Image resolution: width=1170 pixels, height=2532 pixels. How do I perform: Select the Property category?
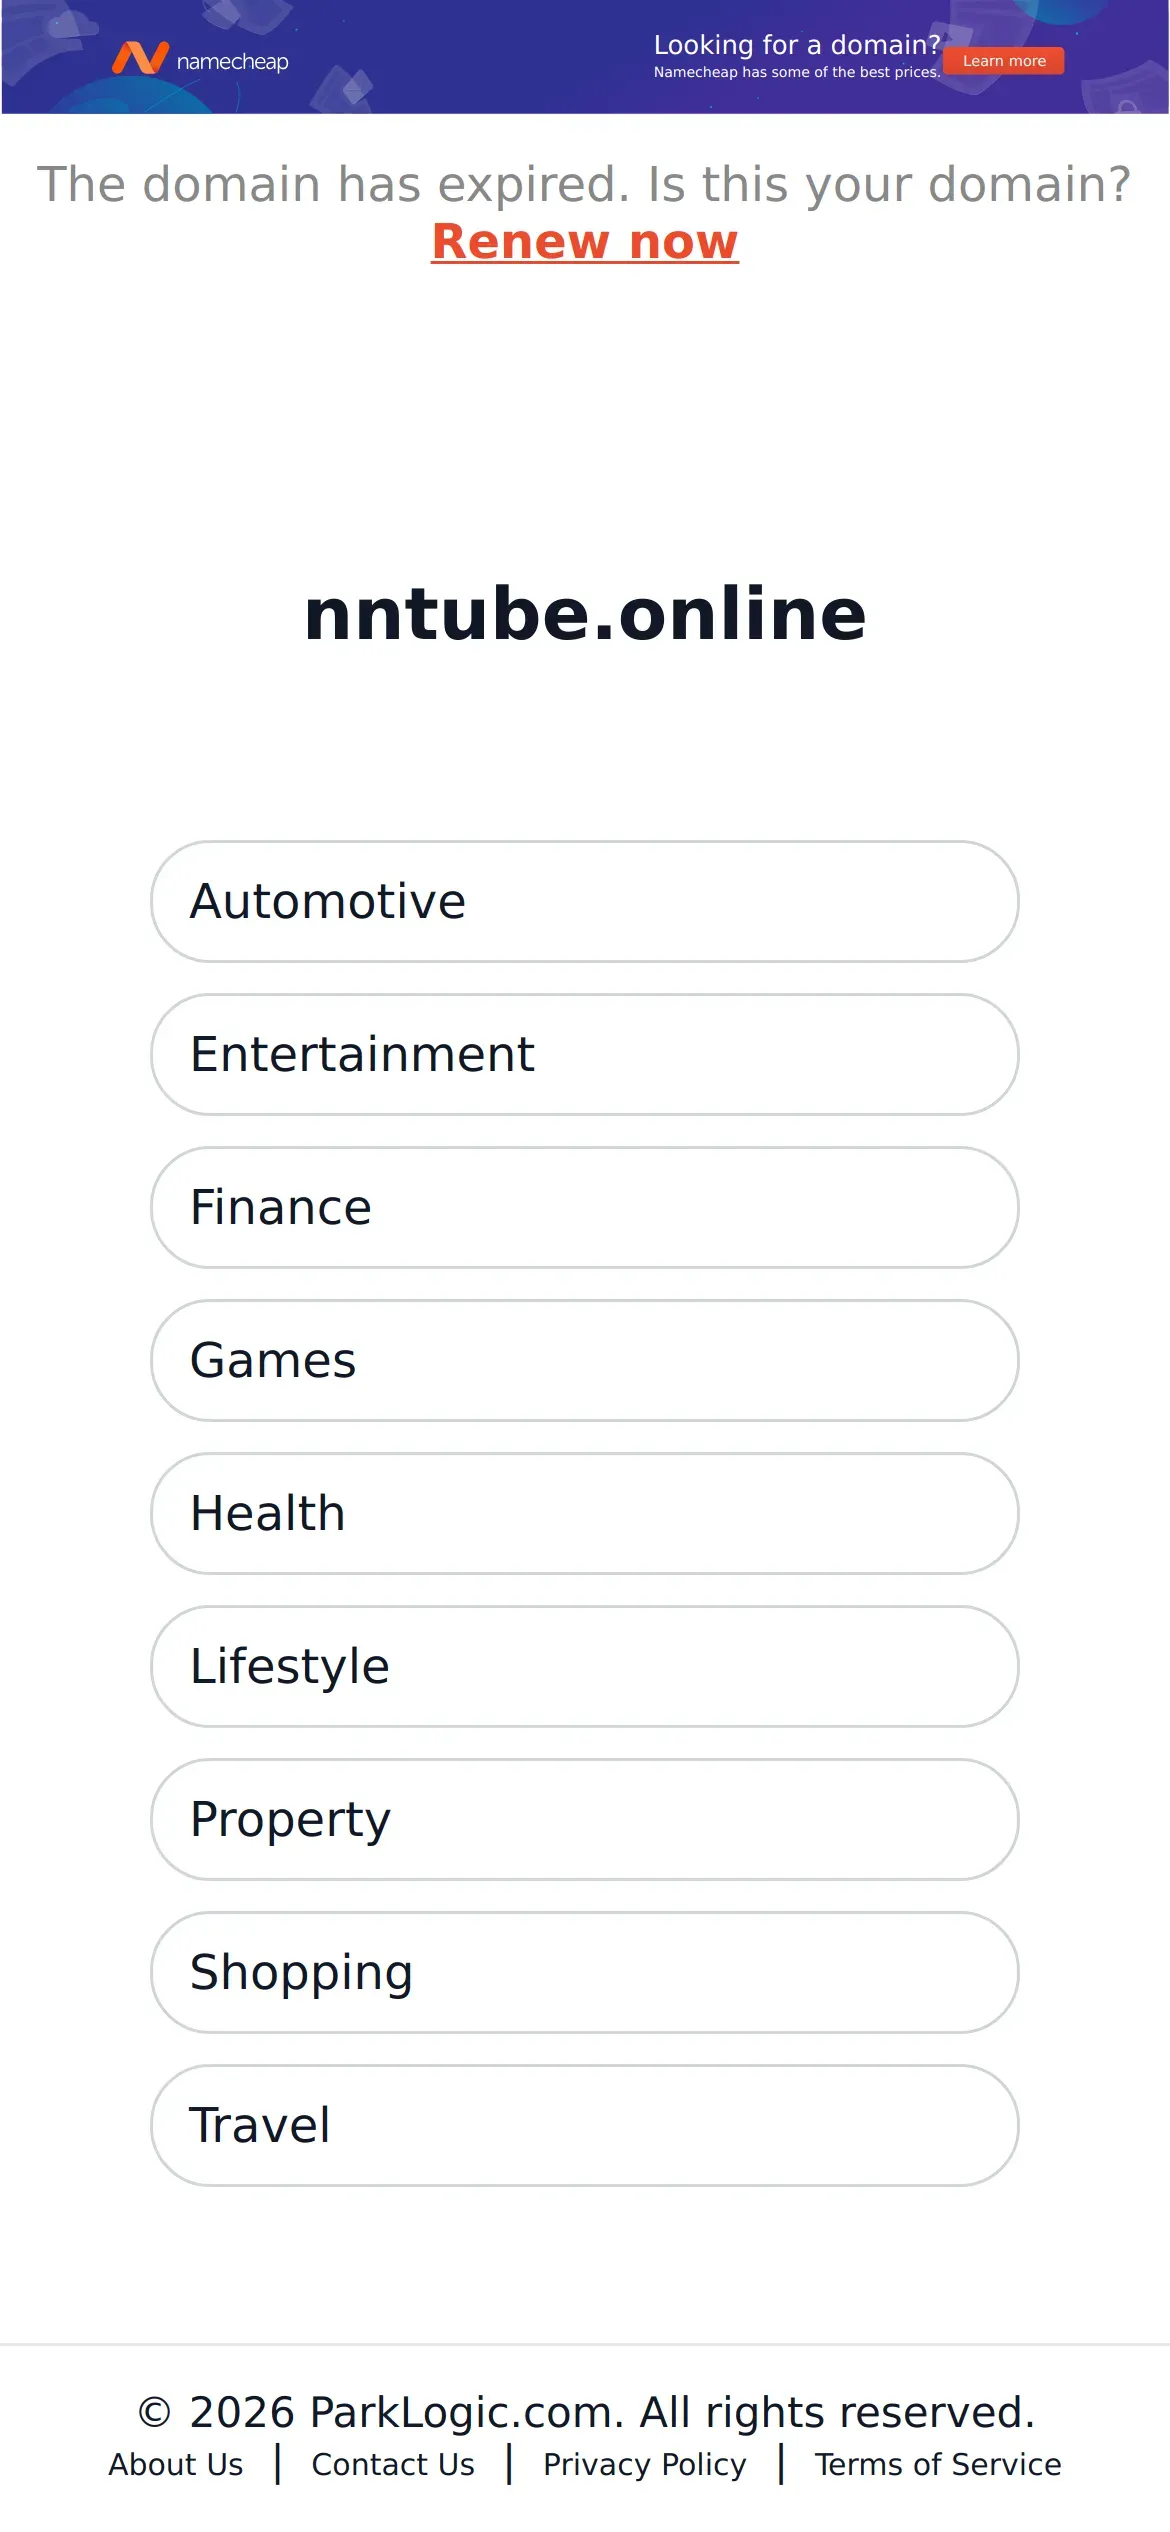584,1819
